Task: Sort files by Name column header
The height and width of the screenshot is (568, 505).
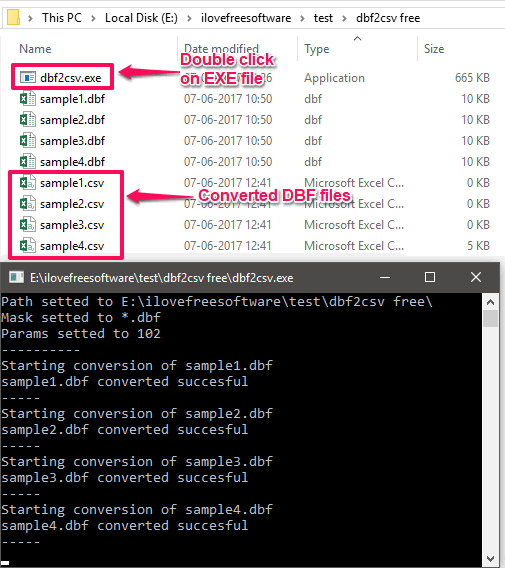Action: point(35,49)
